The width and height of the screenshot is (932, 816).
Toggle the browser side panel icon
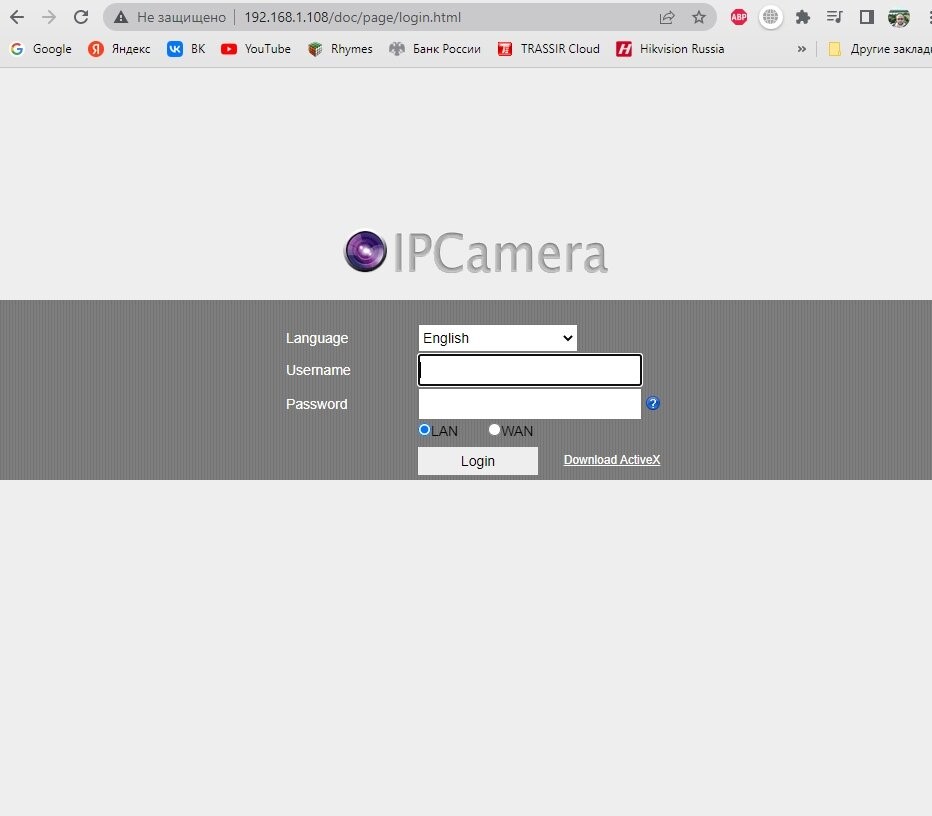867,17
